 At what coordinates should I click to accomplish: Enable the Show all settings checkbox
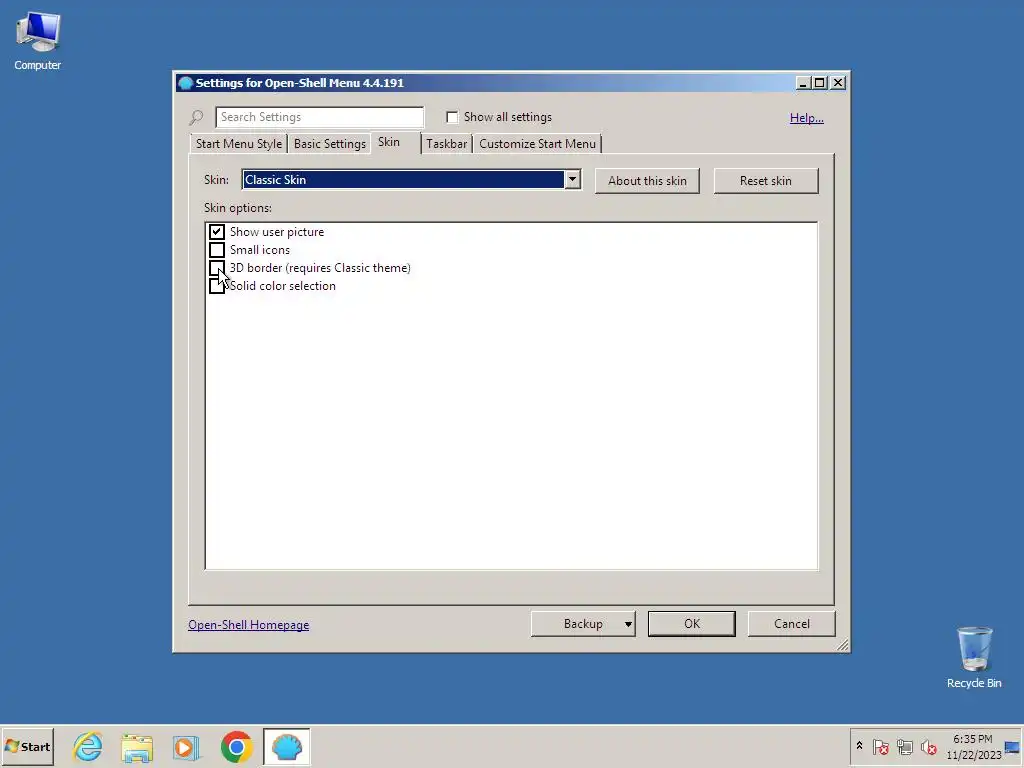pyautogui.click(x=452, y=117)
